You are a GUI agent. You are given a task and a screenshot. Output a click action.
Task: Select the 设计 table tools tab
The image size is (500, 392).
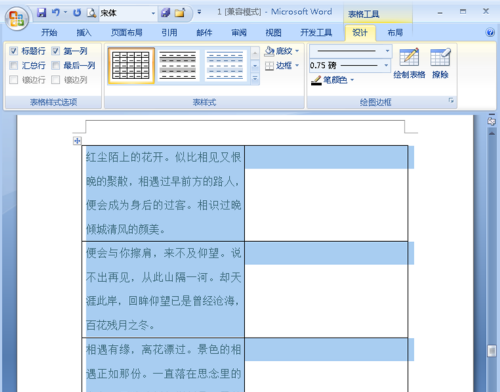[x=360, y=33]
